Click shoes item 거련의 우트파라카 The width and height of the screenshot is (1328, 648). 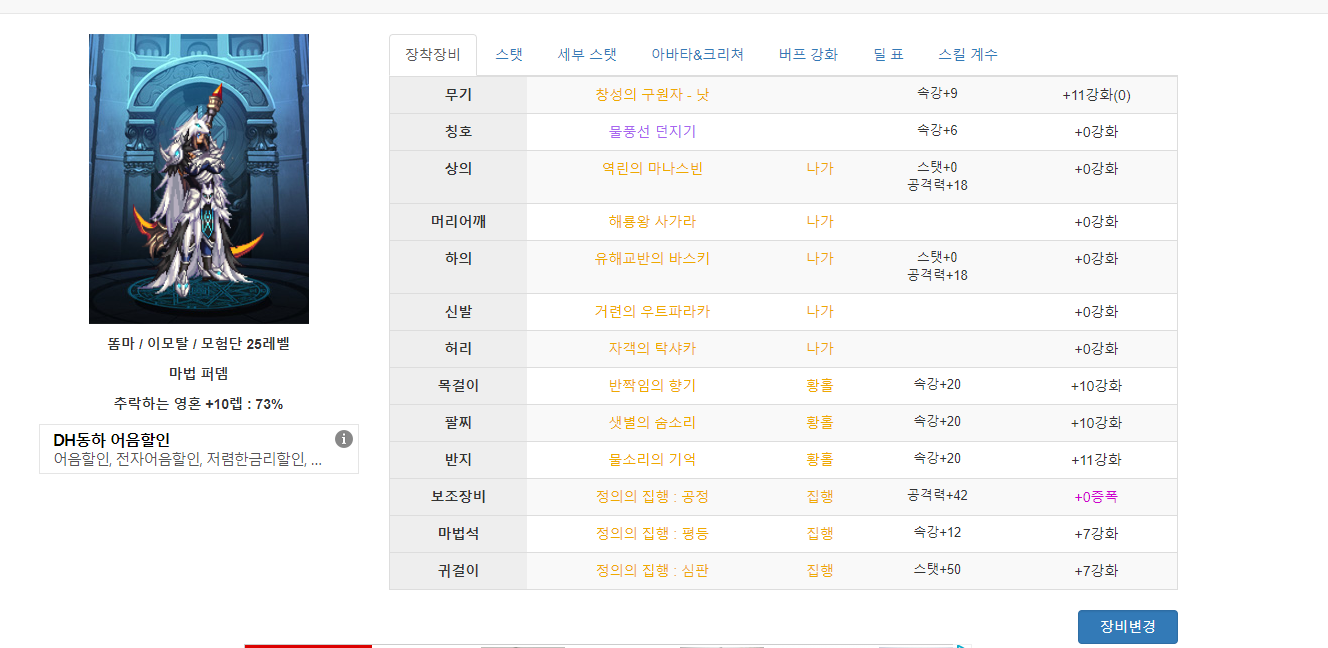pos(652,312)
